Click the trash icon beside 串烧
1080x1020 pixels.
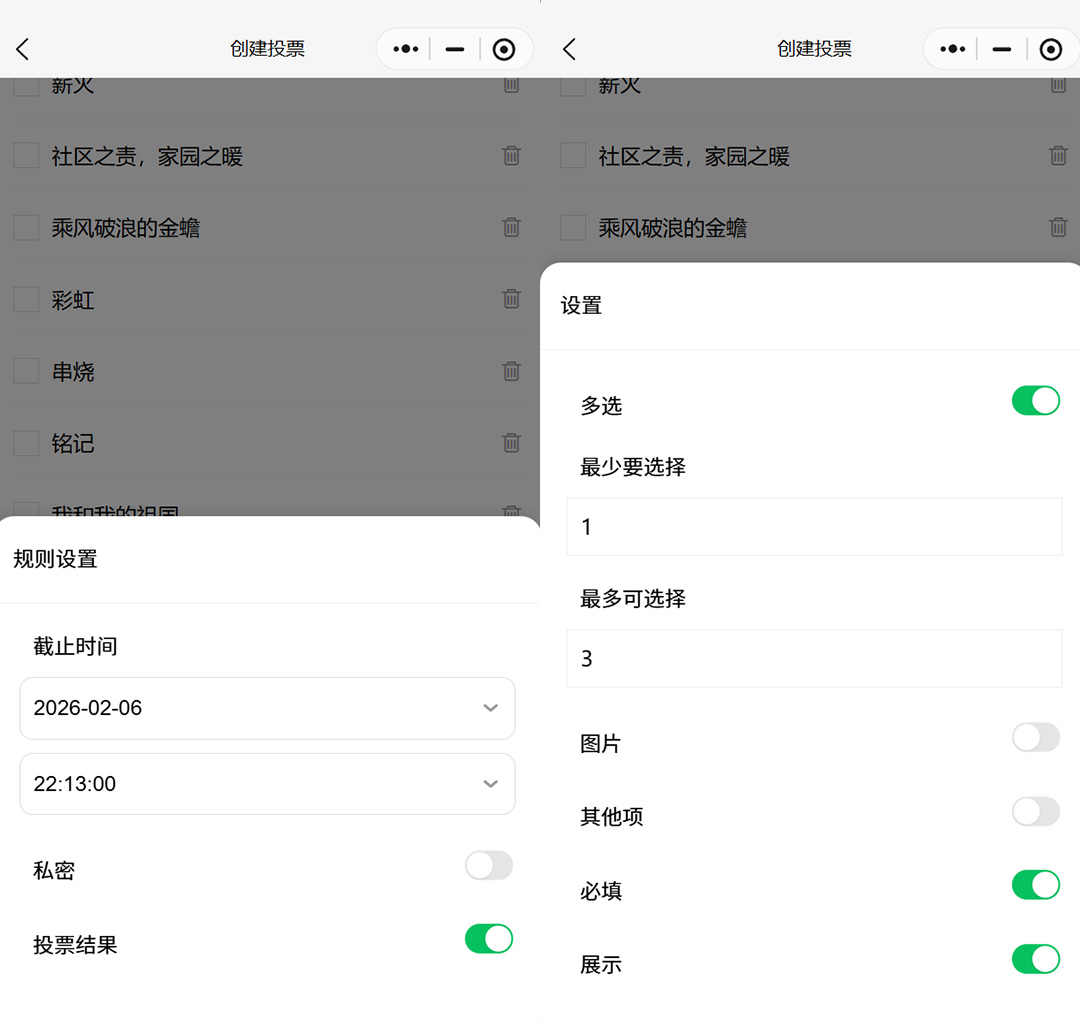click(511, 371)
